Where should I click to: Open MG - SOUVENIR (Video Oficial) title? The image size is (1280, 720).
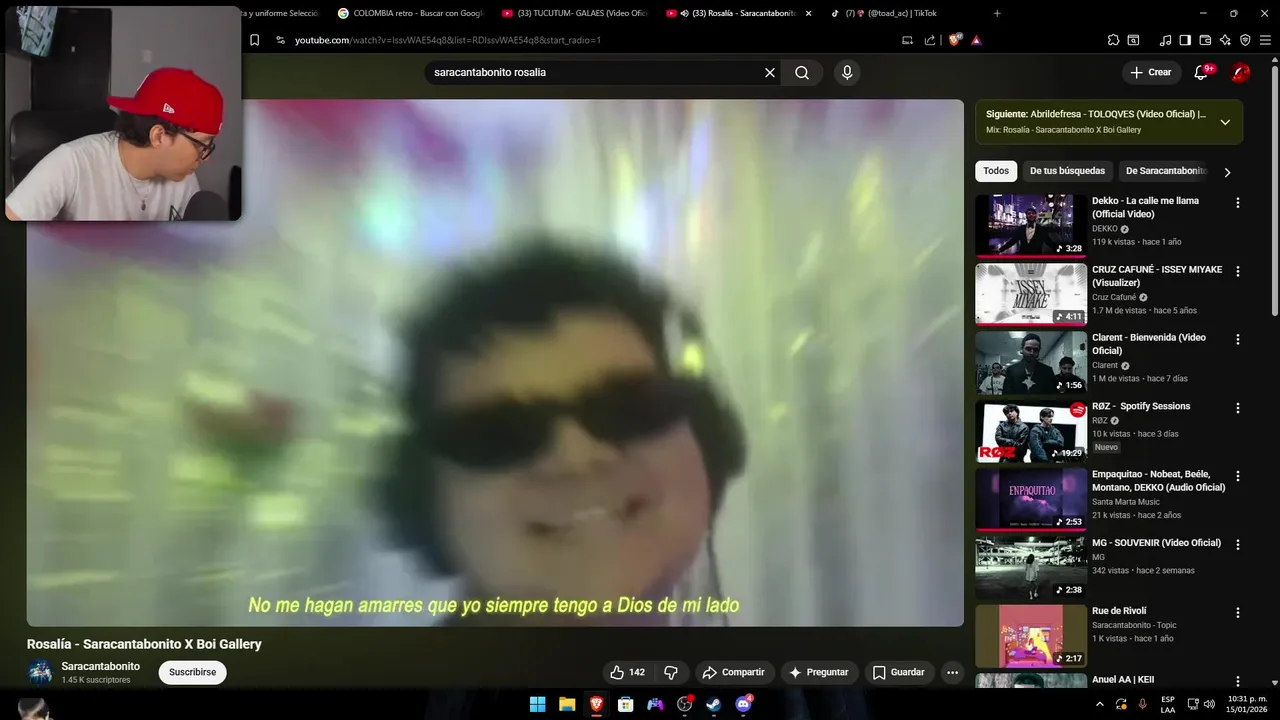point(1156,543)
